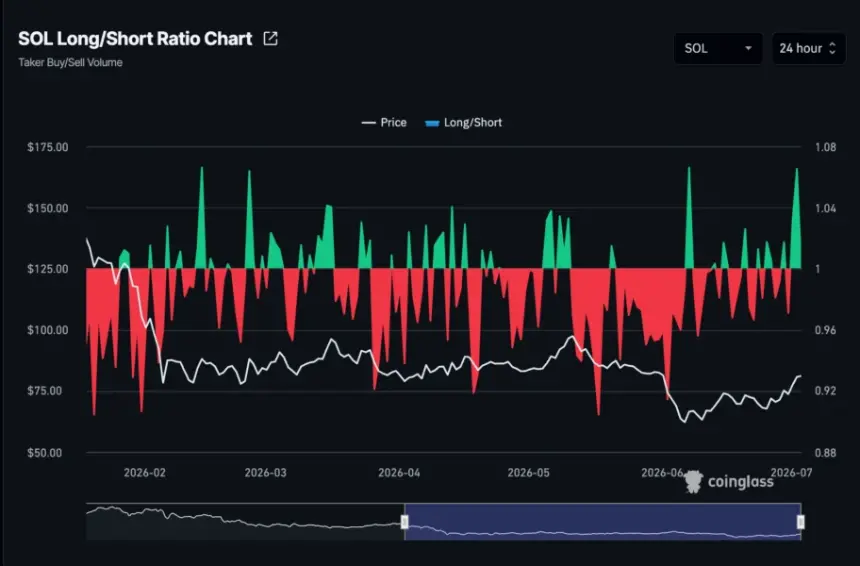Toggle the Price series in the legend

click(x=384, y=122)
